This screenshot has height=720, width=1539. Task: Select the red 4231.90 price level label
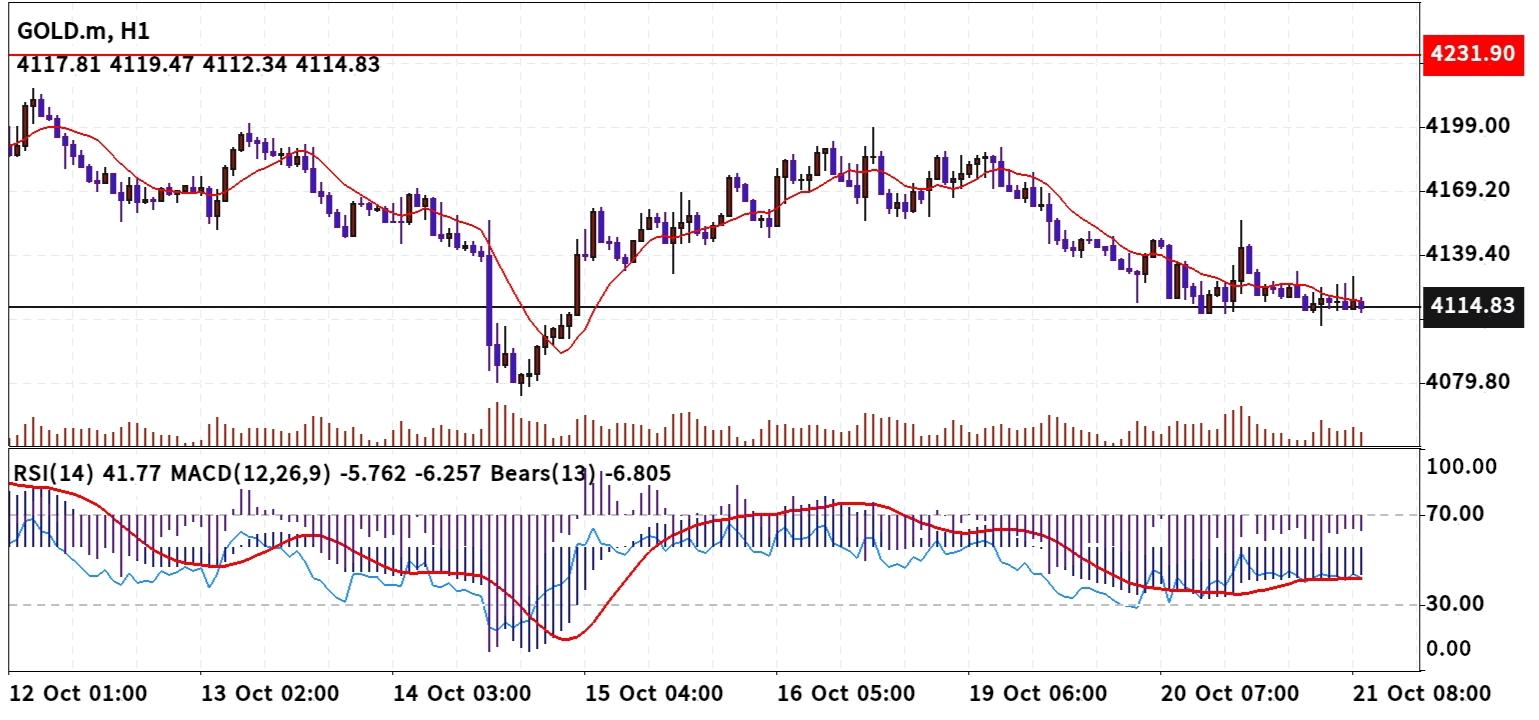coord(1472,53)
